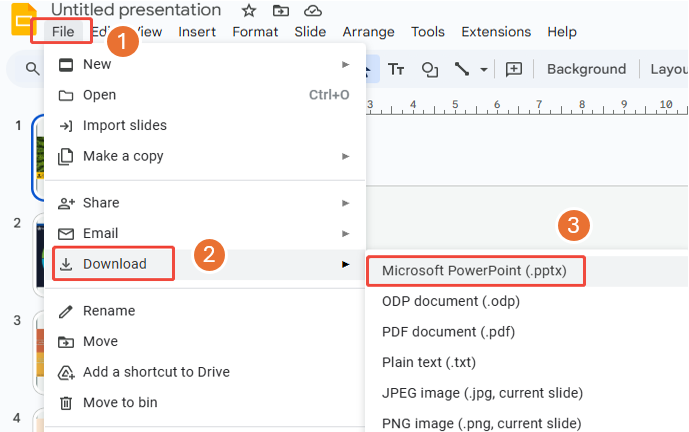The height and width of the screenshot is (432, 689).
Task: Choose New from the File menu
Action: pyautogui.click(x=205, y=65)
